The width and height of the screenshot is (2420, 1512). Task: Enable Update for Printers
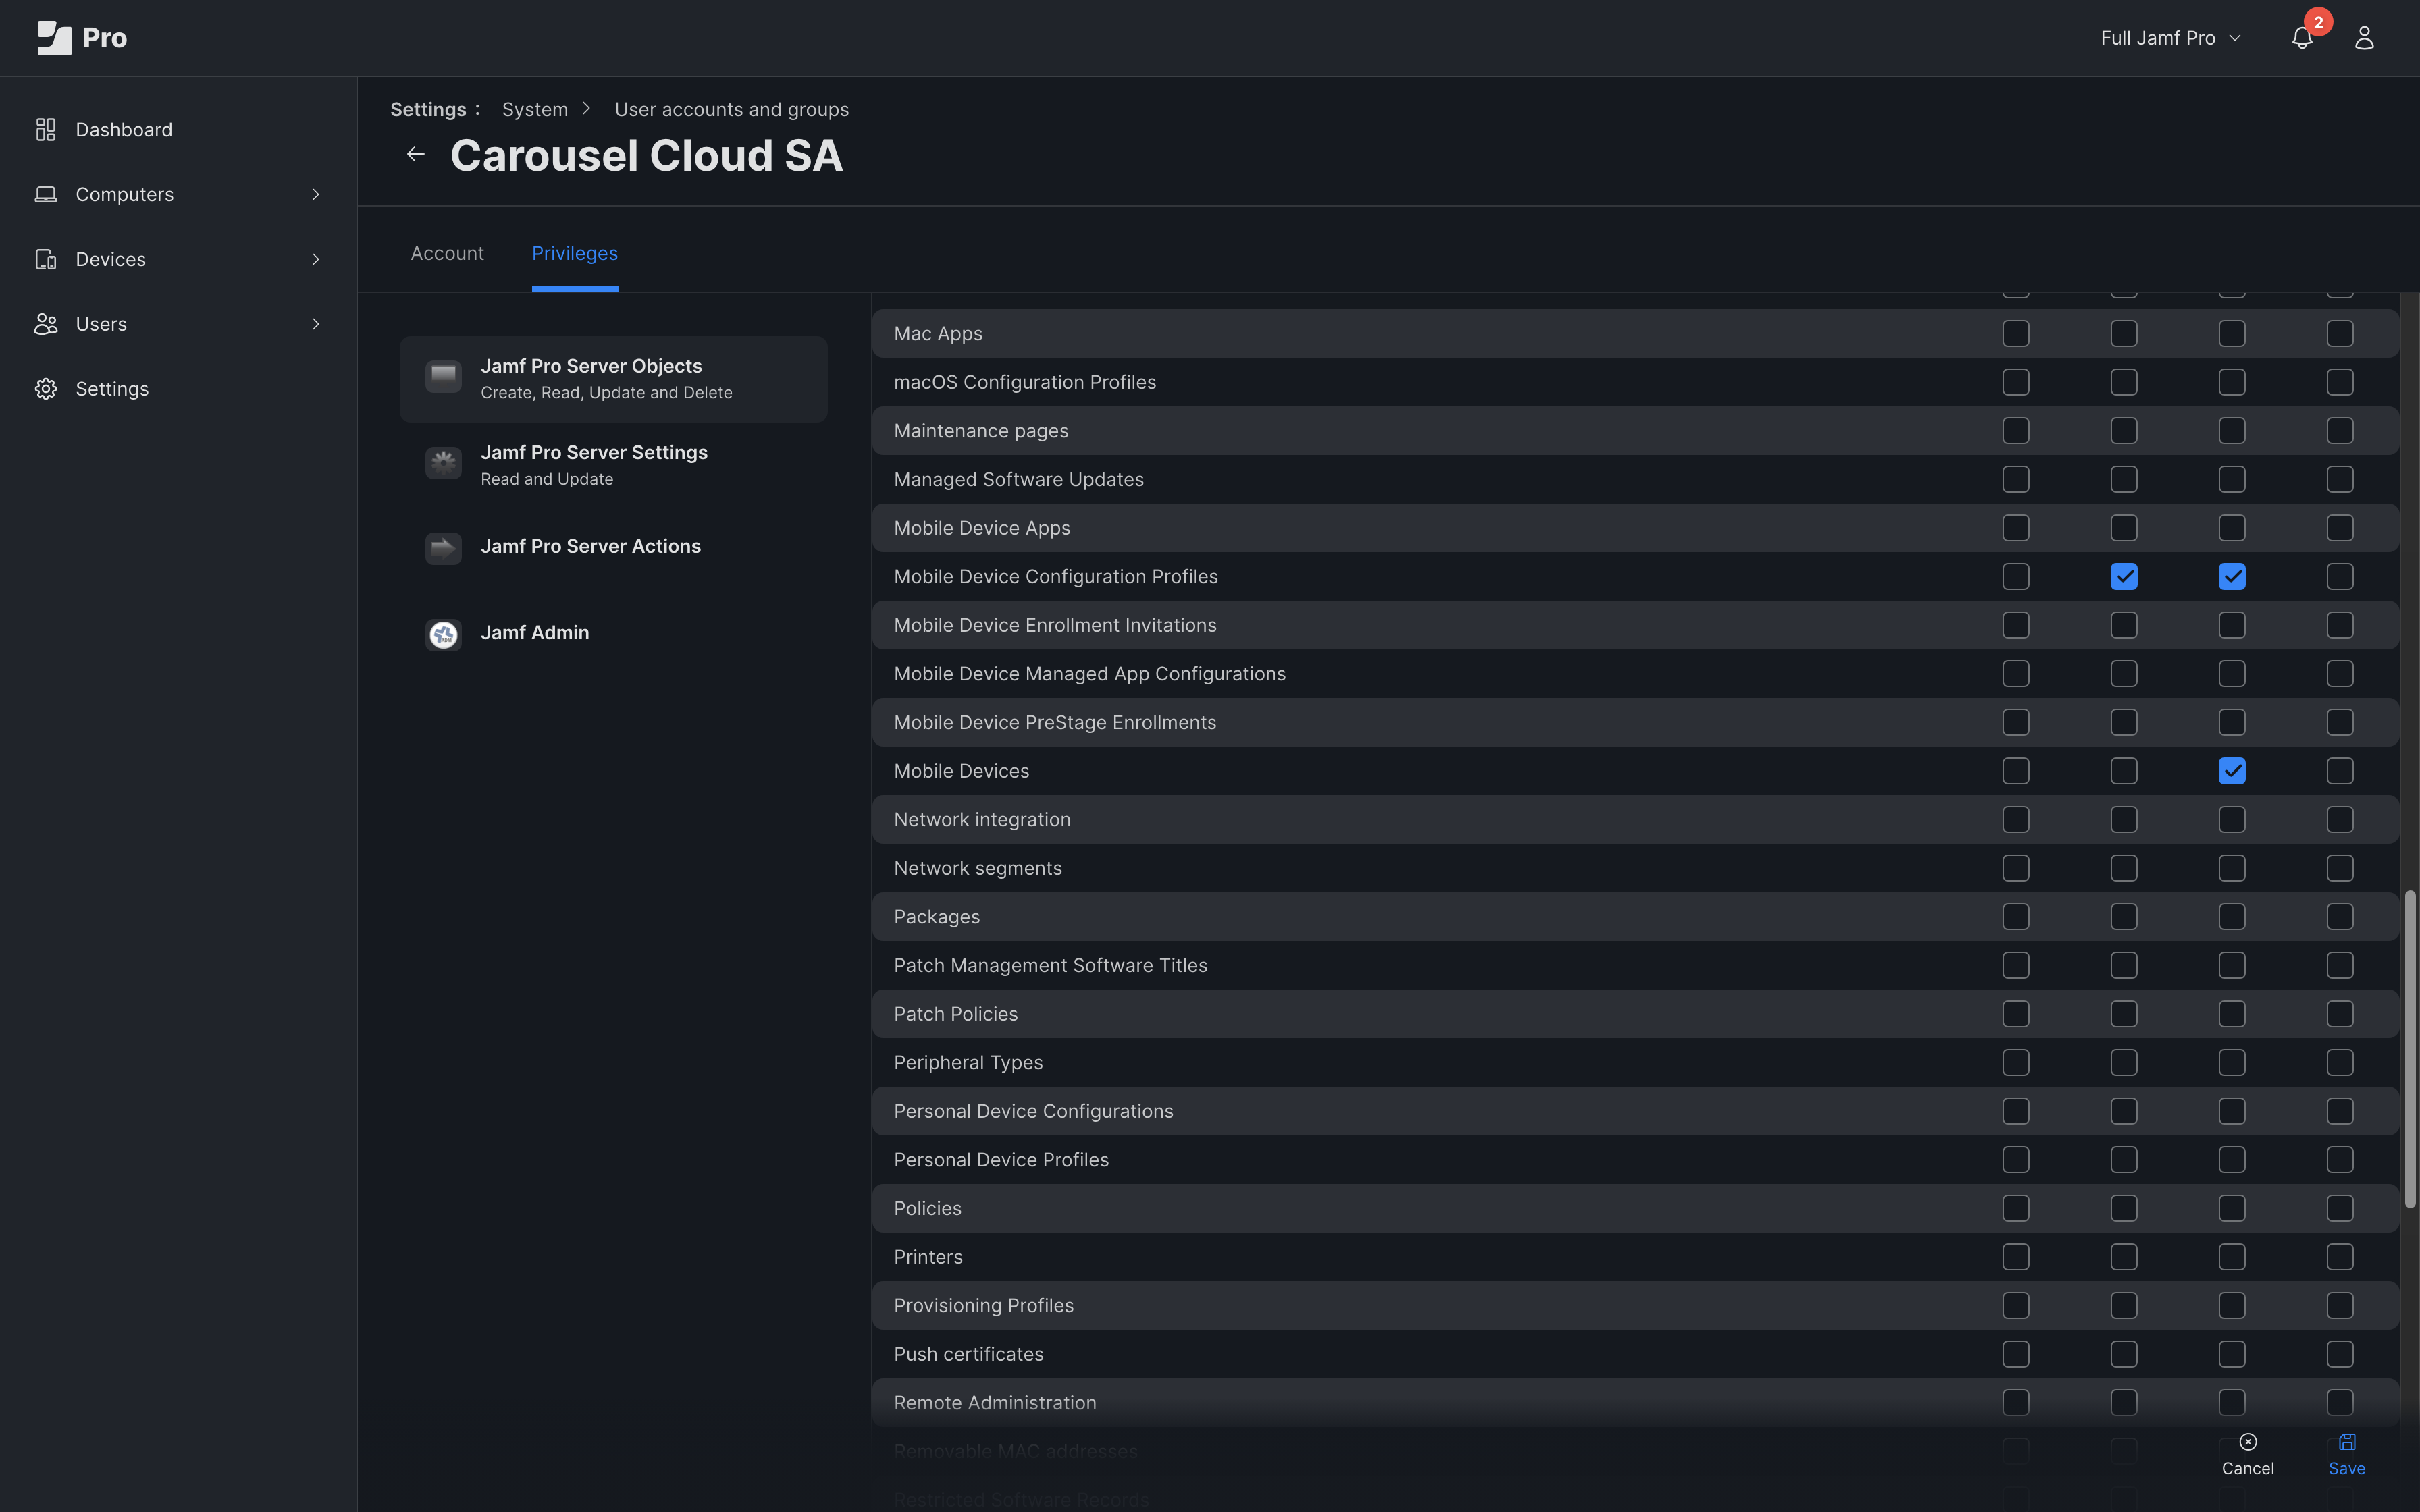coord(2232,1257)
